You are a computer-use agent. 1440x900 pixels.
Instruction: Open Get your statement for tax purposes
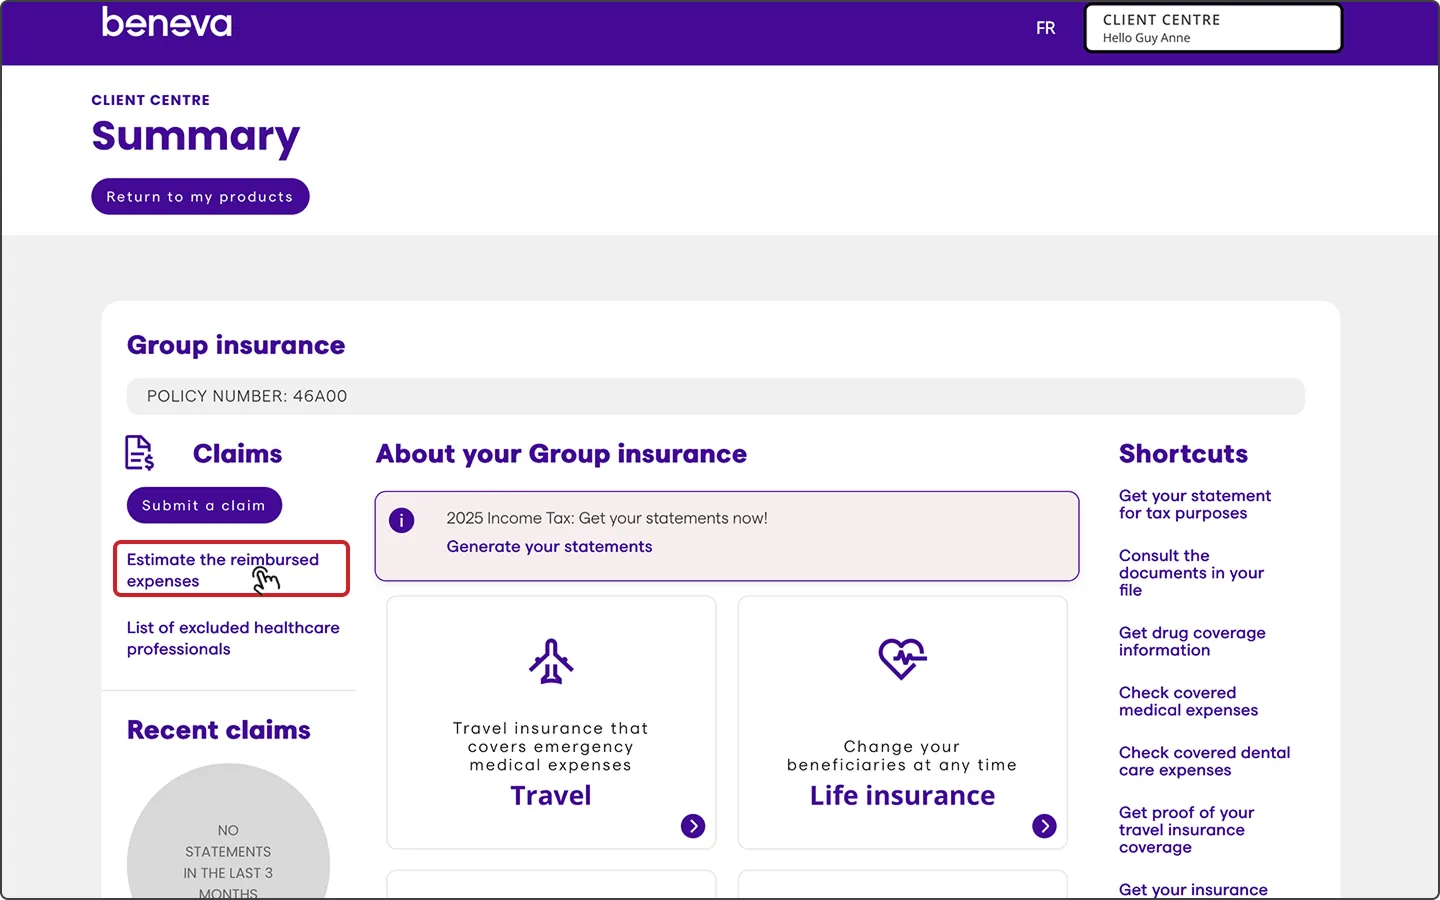[x=1194, y=504]
